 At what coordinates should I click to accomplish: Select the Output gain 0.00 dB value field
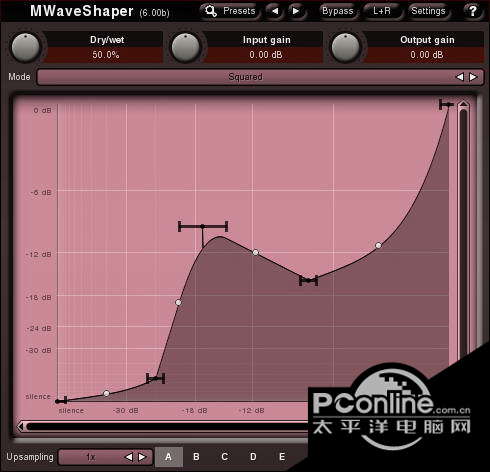coord(426,55)
